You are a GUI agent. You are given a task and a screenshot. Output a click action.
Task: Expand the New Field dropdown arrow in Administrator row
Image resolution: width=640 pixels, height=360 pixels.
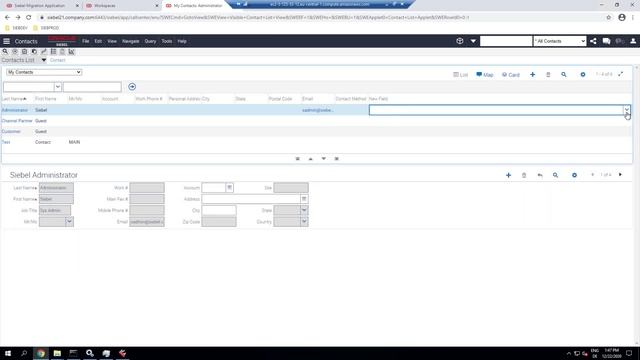(x=627, y=110)
